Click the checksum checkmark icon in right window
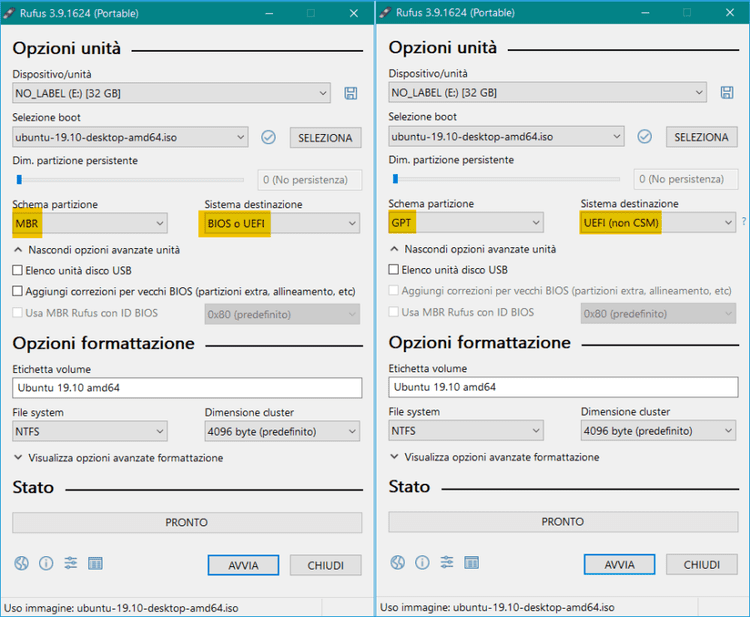750x617 pixels. [x=644, y=137]
